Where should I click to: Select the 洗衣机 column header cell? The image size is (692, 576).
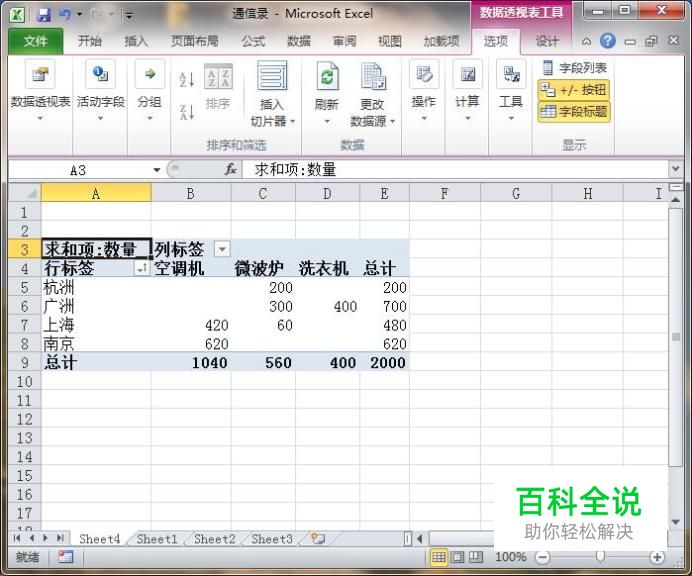tap(327, 268)
